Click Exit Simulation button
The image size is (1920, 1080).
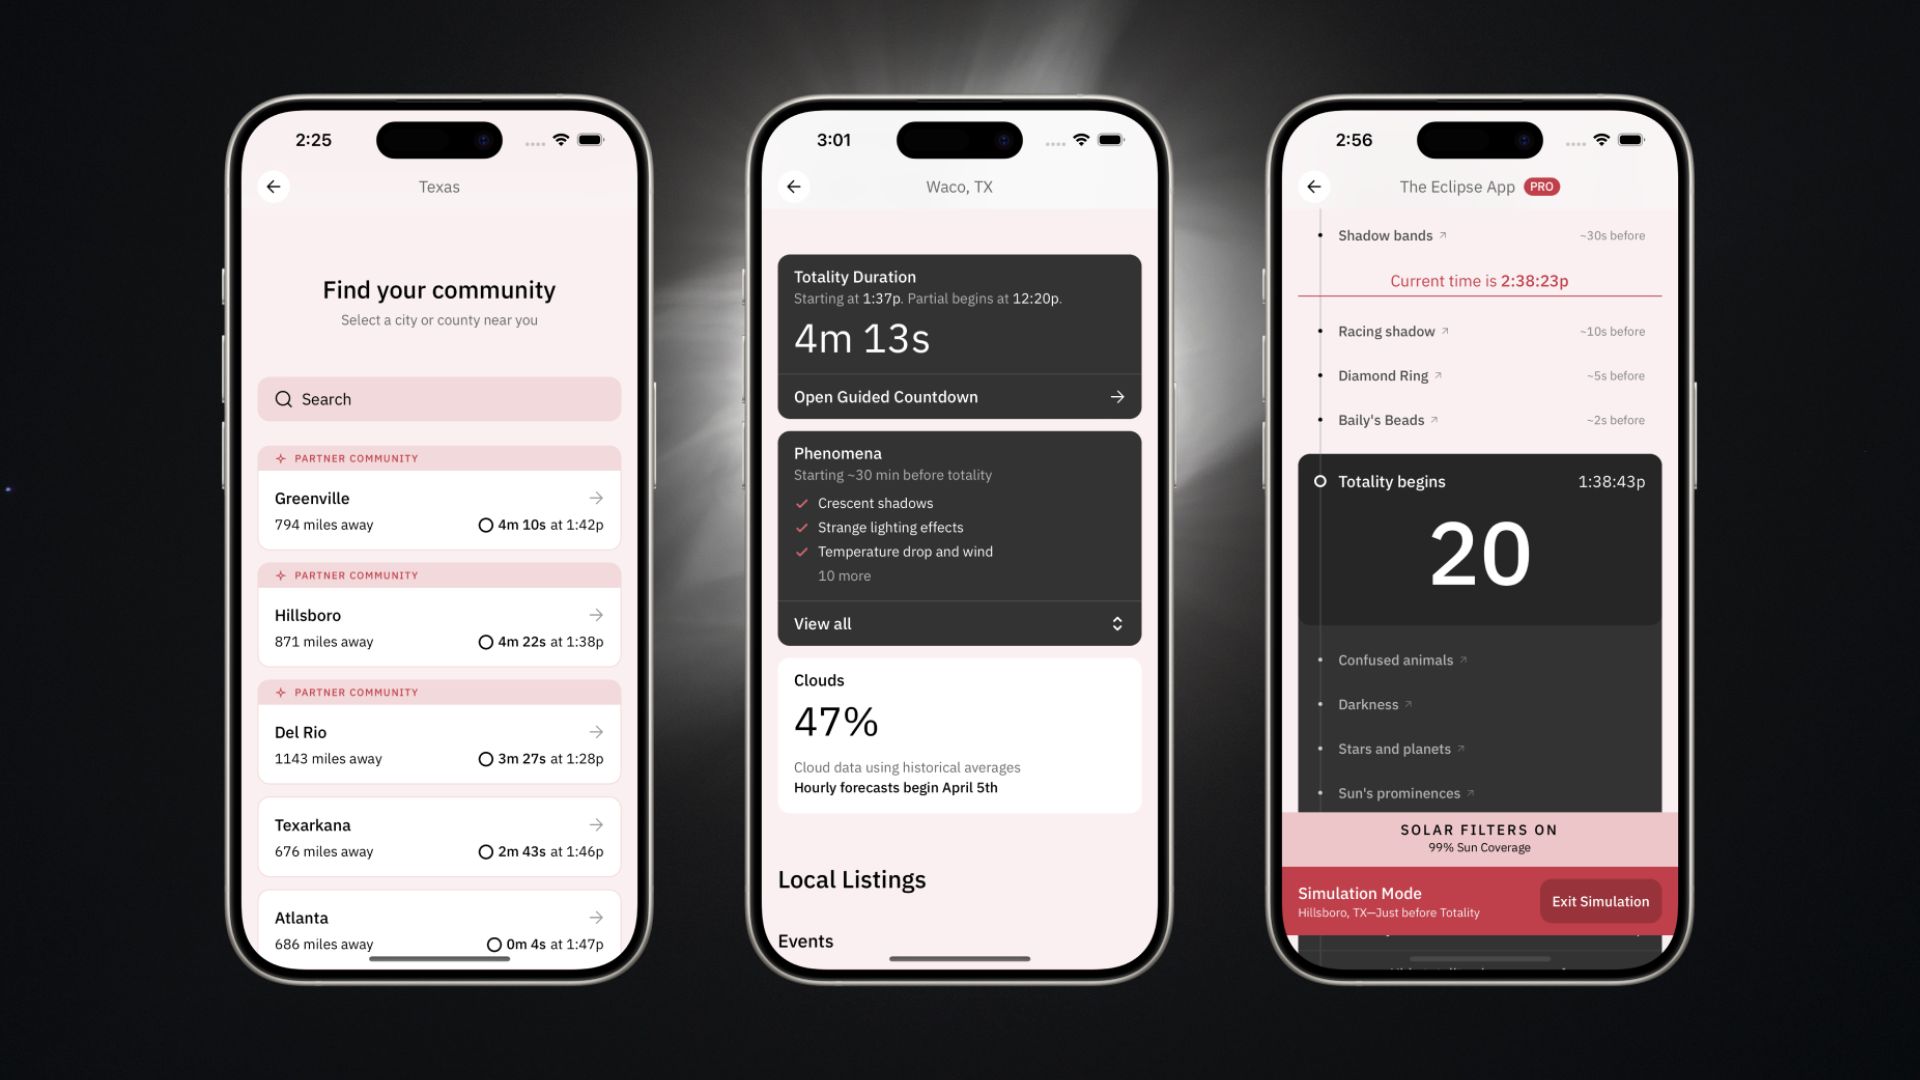[1601, 901]
